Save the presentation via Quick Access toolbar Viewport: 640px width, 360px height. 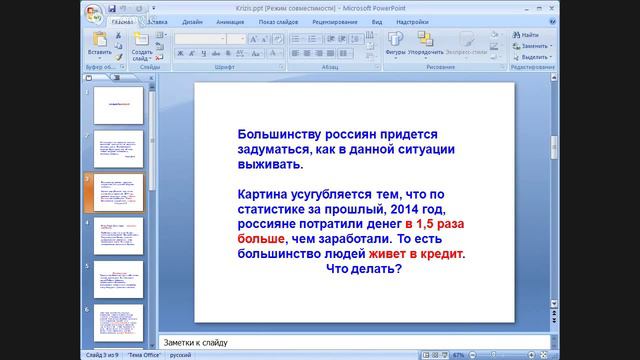pyautogui.click(x=111, y=9)
